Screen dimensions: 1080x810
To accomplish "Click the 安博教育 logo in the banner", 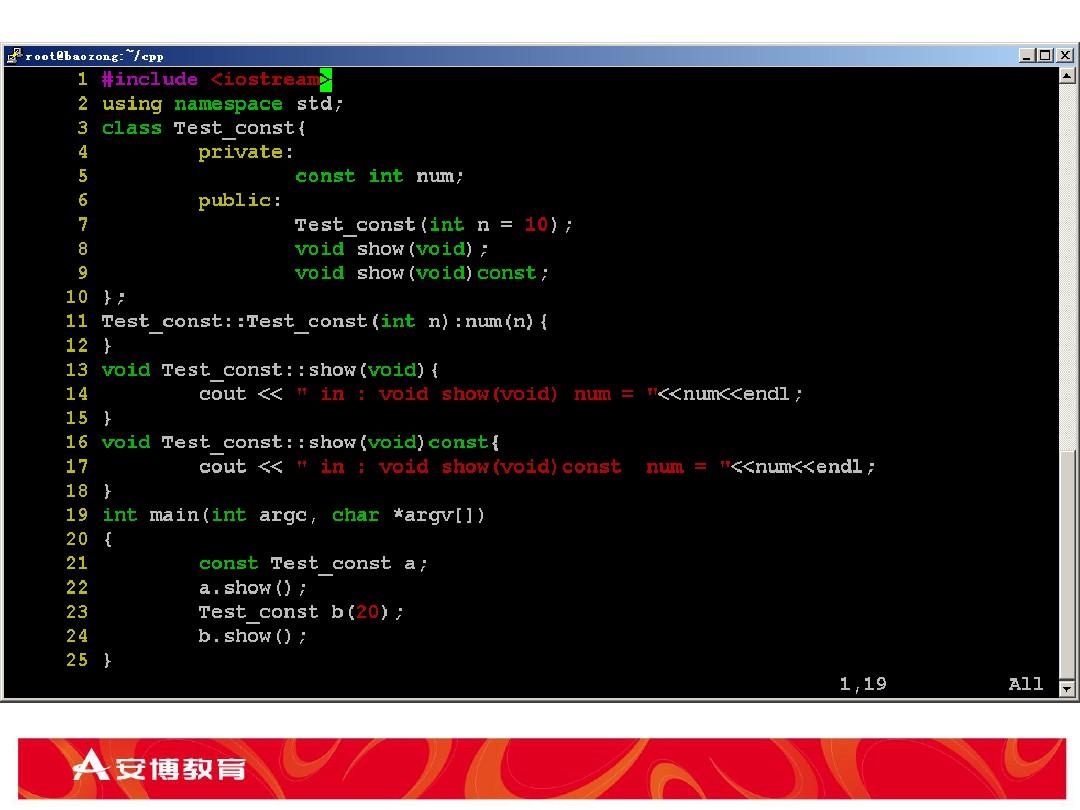I will click(159, 768).
